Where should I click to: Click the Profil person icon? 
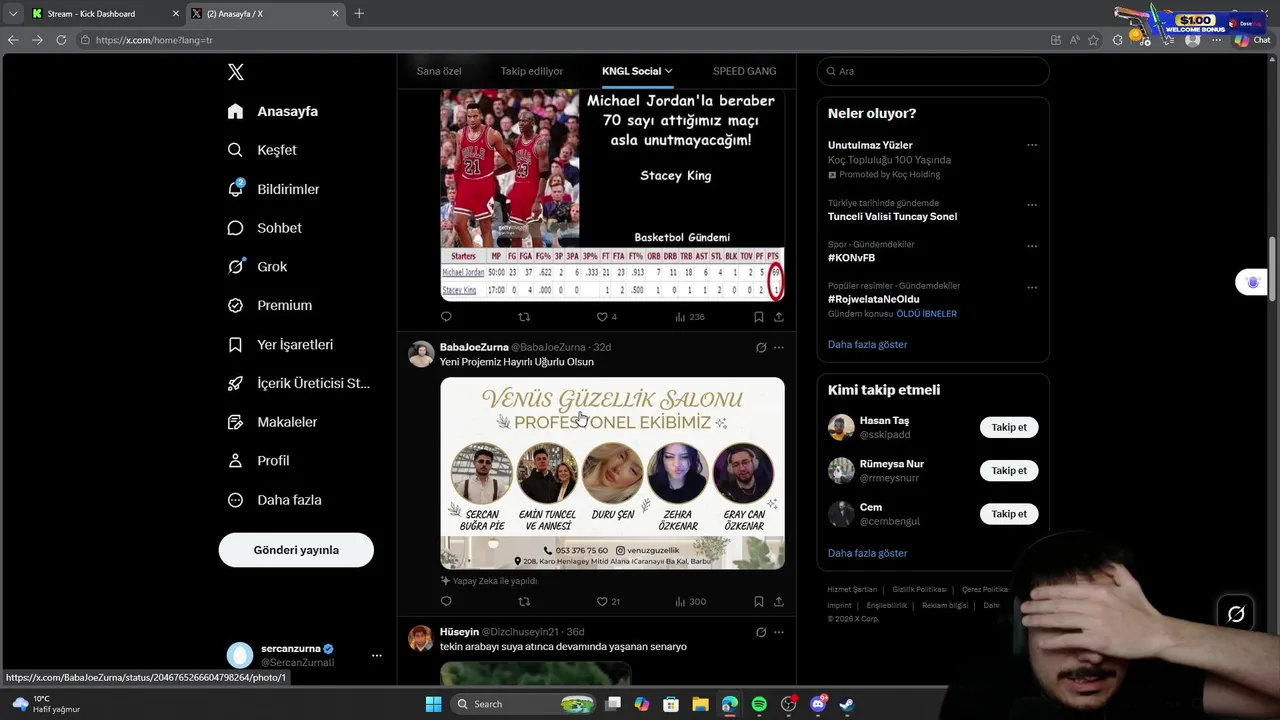235,461
